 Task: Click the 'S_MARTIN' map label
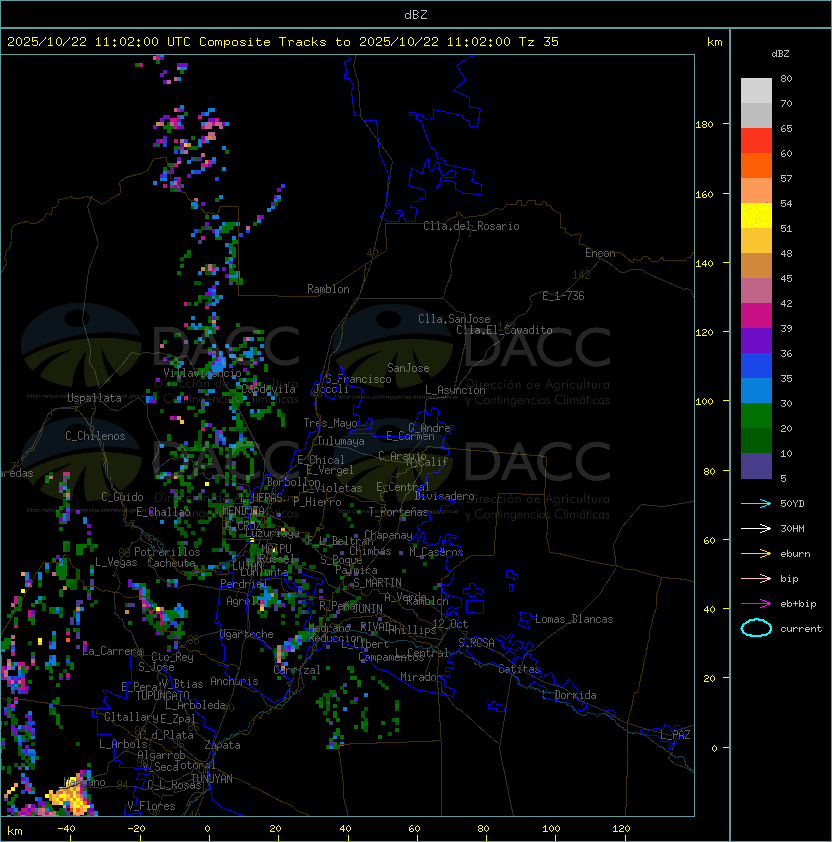coord(377,583)
